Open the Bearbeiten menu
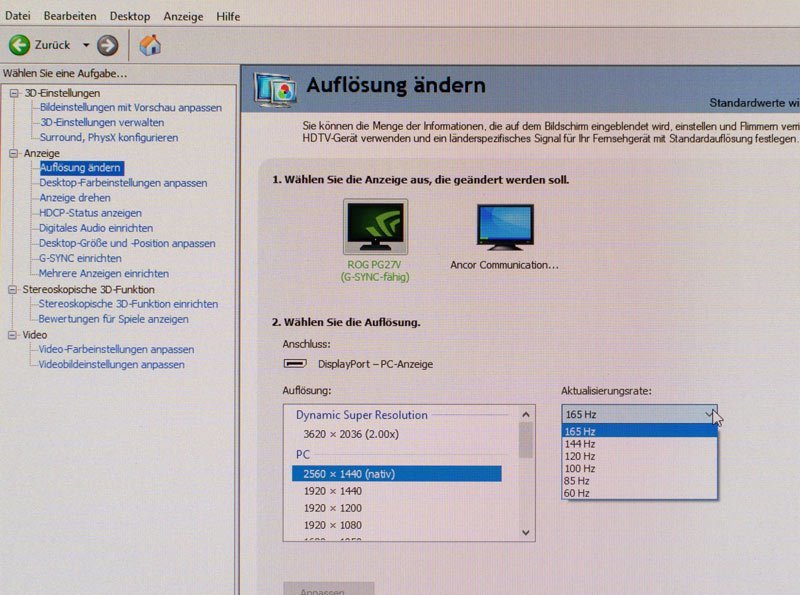The image size is (800, 595). [70, 16]
